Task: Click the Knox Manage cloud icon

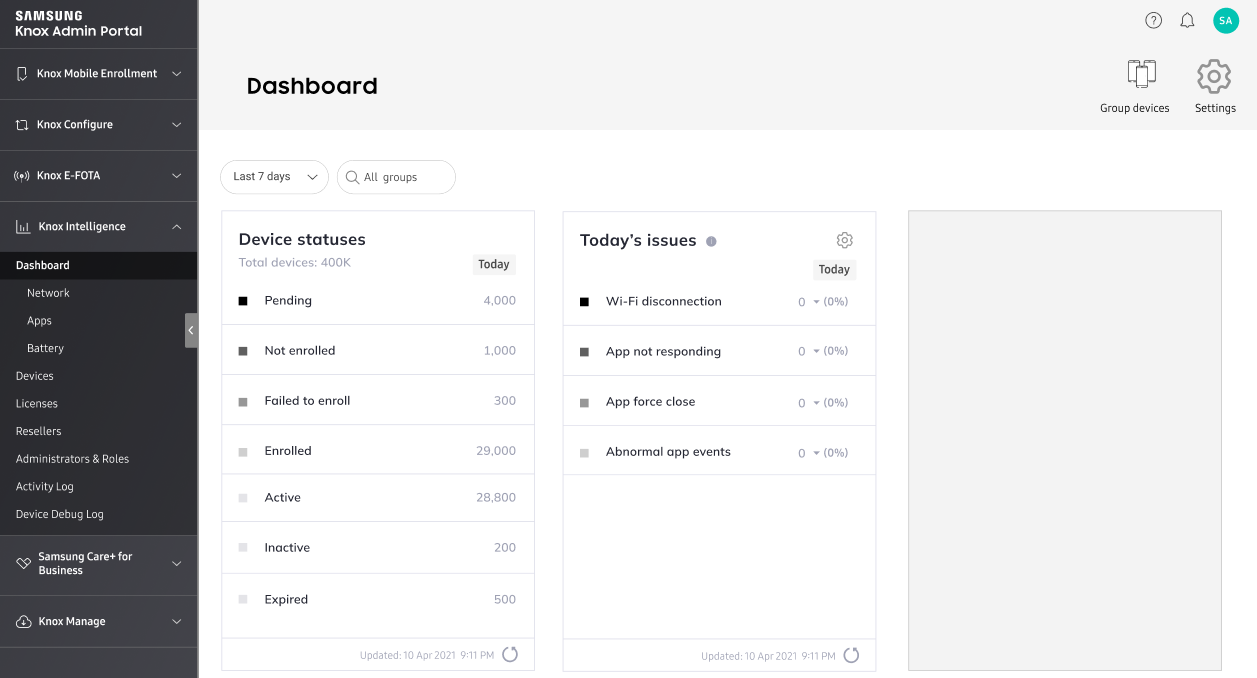Action: coord(24,622)
